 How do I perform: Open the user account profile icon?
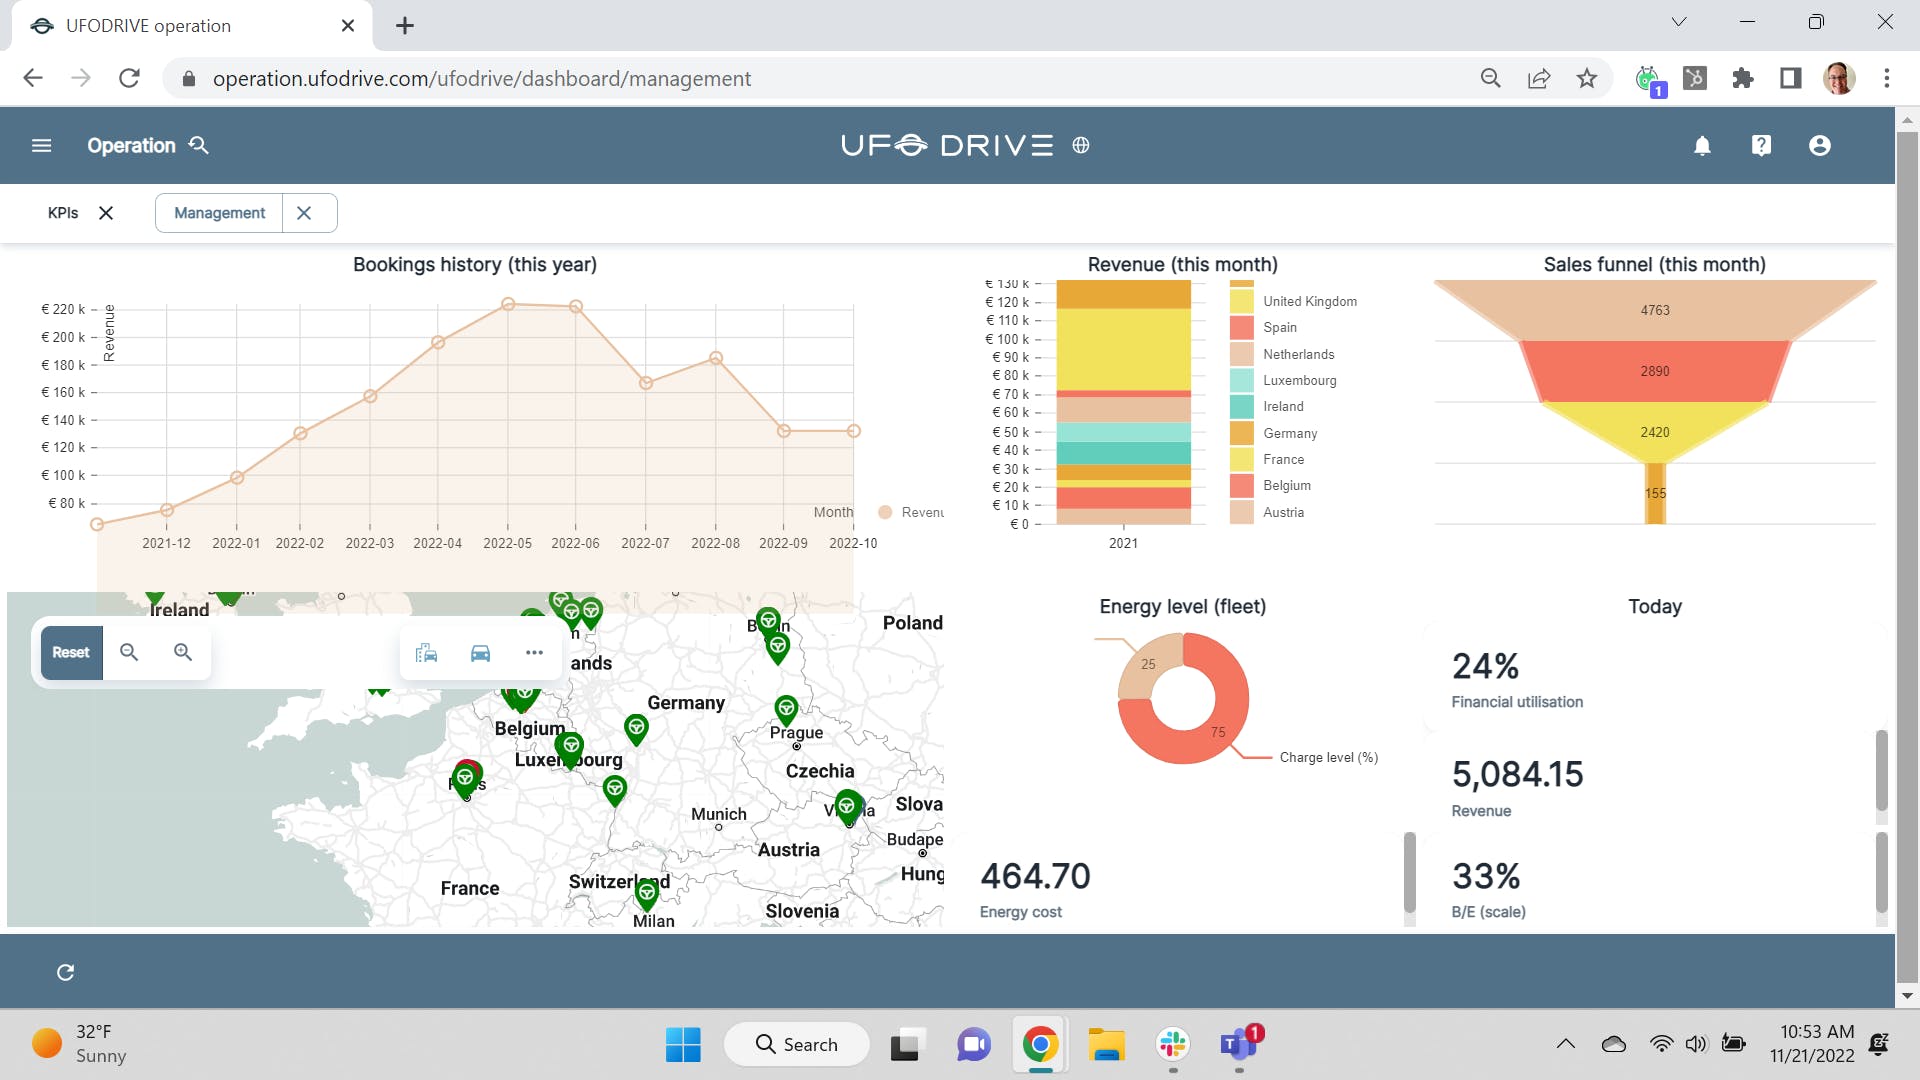tap(1820, 146)
